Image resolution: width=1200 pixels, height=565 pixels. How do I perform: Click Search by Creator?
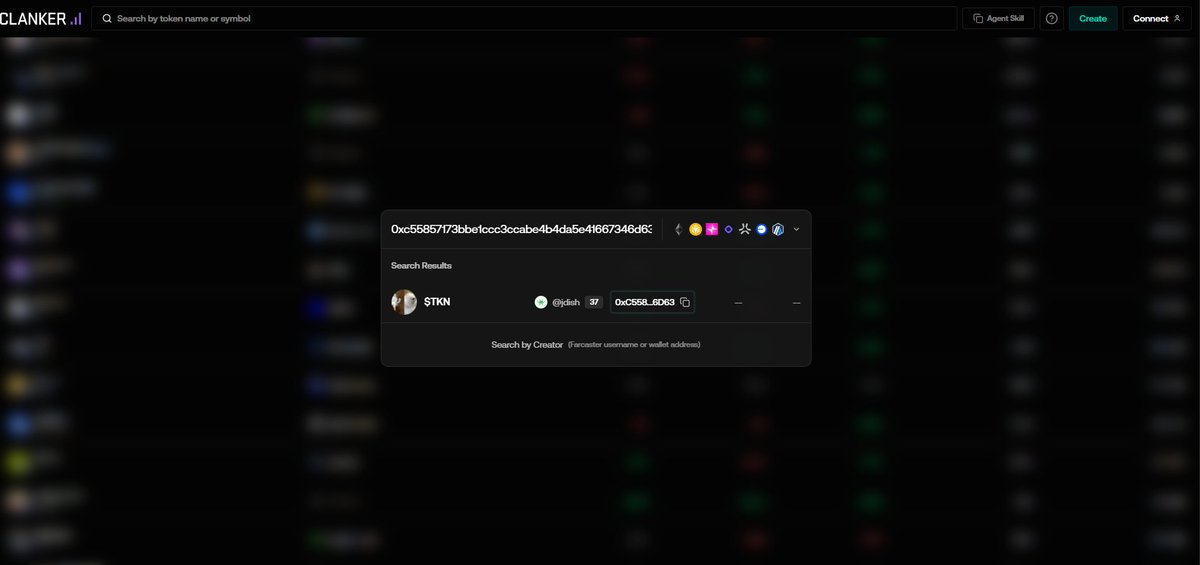pyautogui.click(x=527, y=345)
